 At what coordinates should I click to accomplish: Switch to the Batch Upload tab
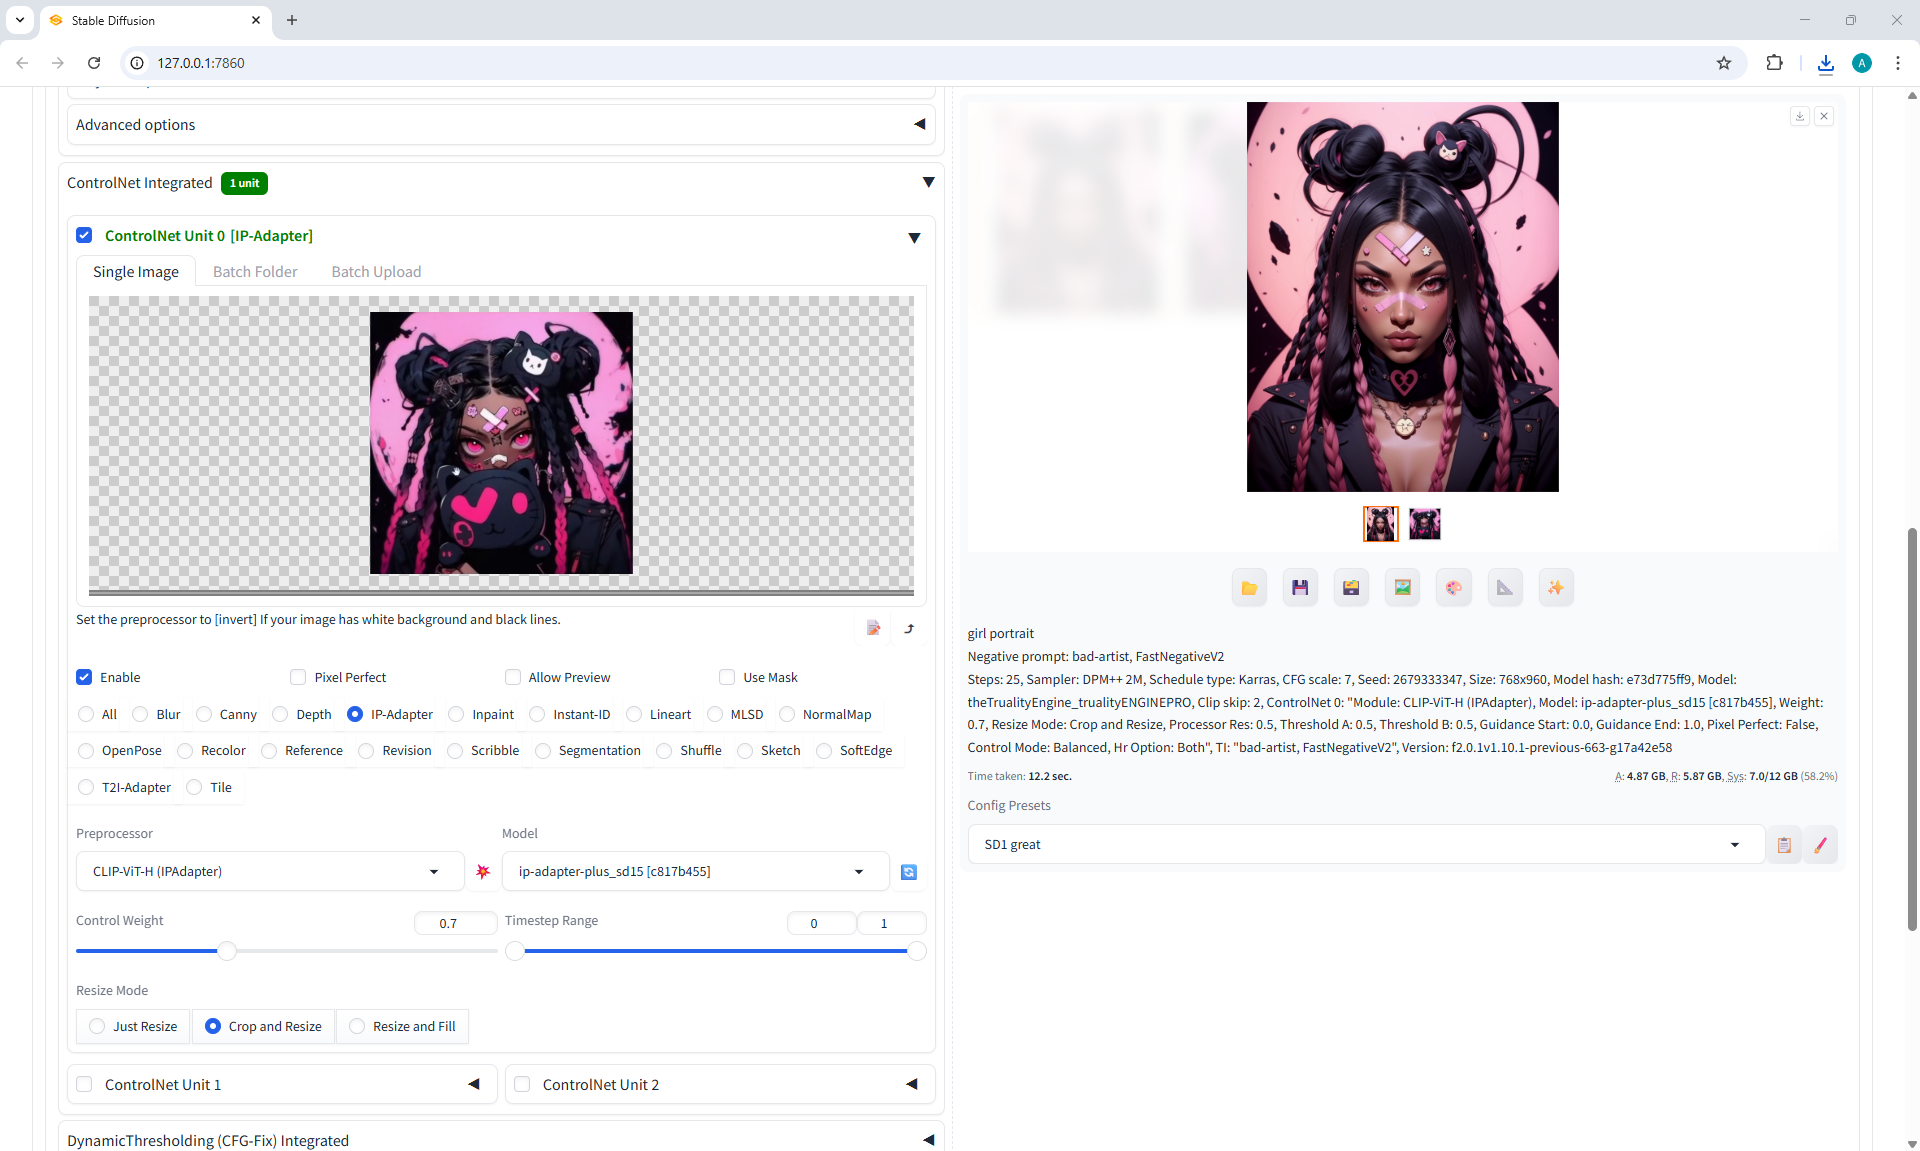[376, 272]
